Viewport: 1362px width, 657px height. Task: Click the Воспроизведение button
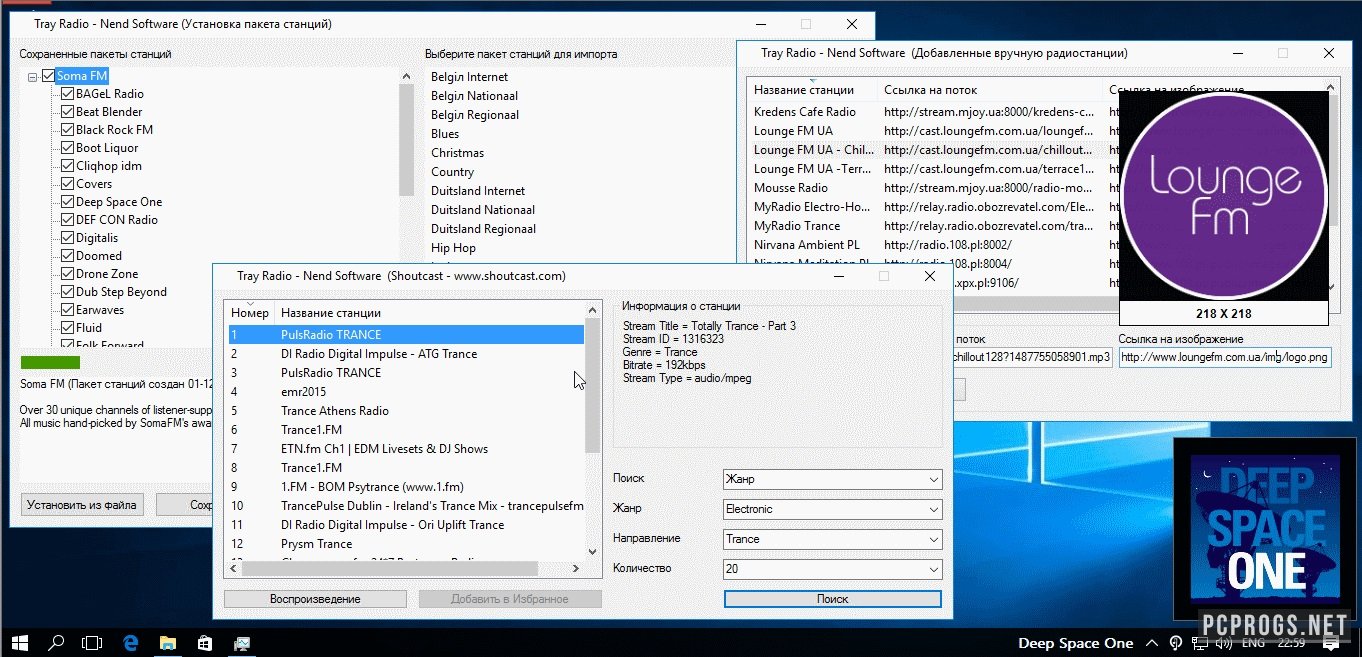(315, 599)
